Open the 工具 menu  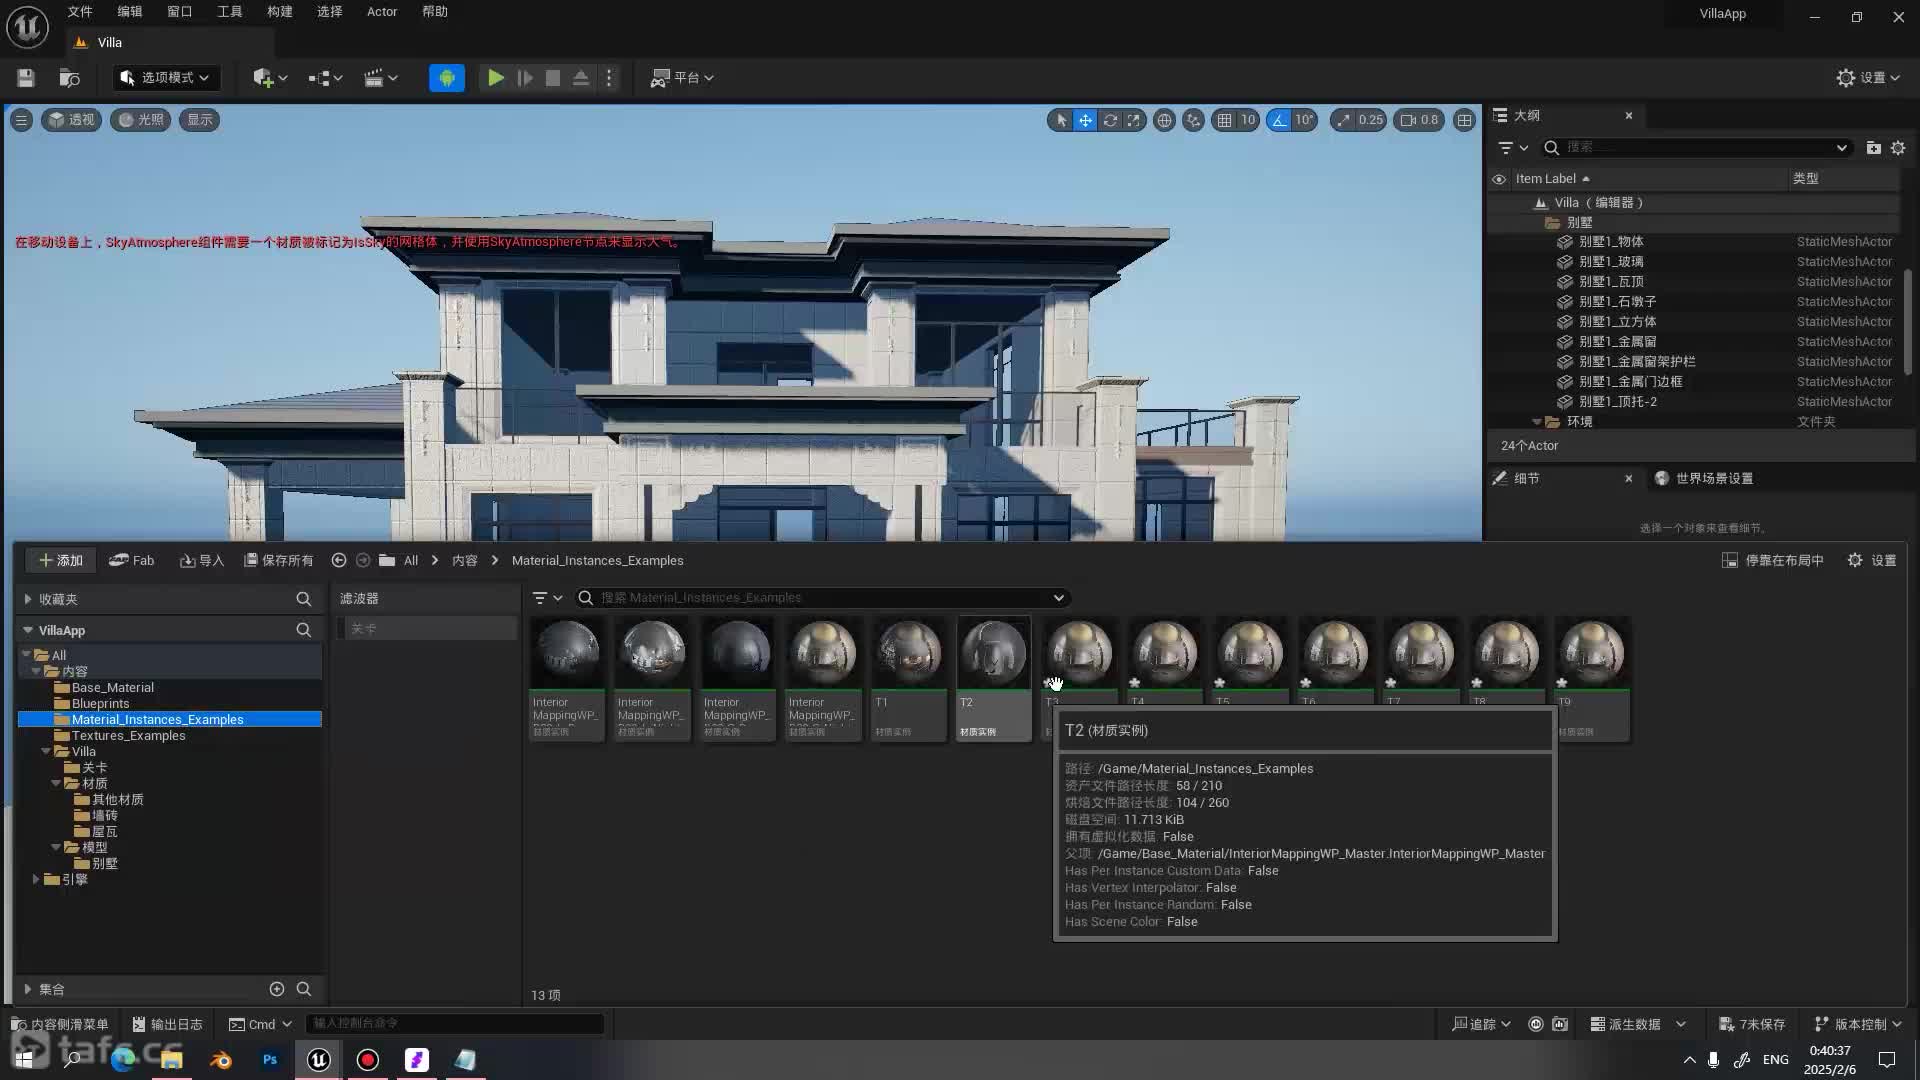point(230,12)
